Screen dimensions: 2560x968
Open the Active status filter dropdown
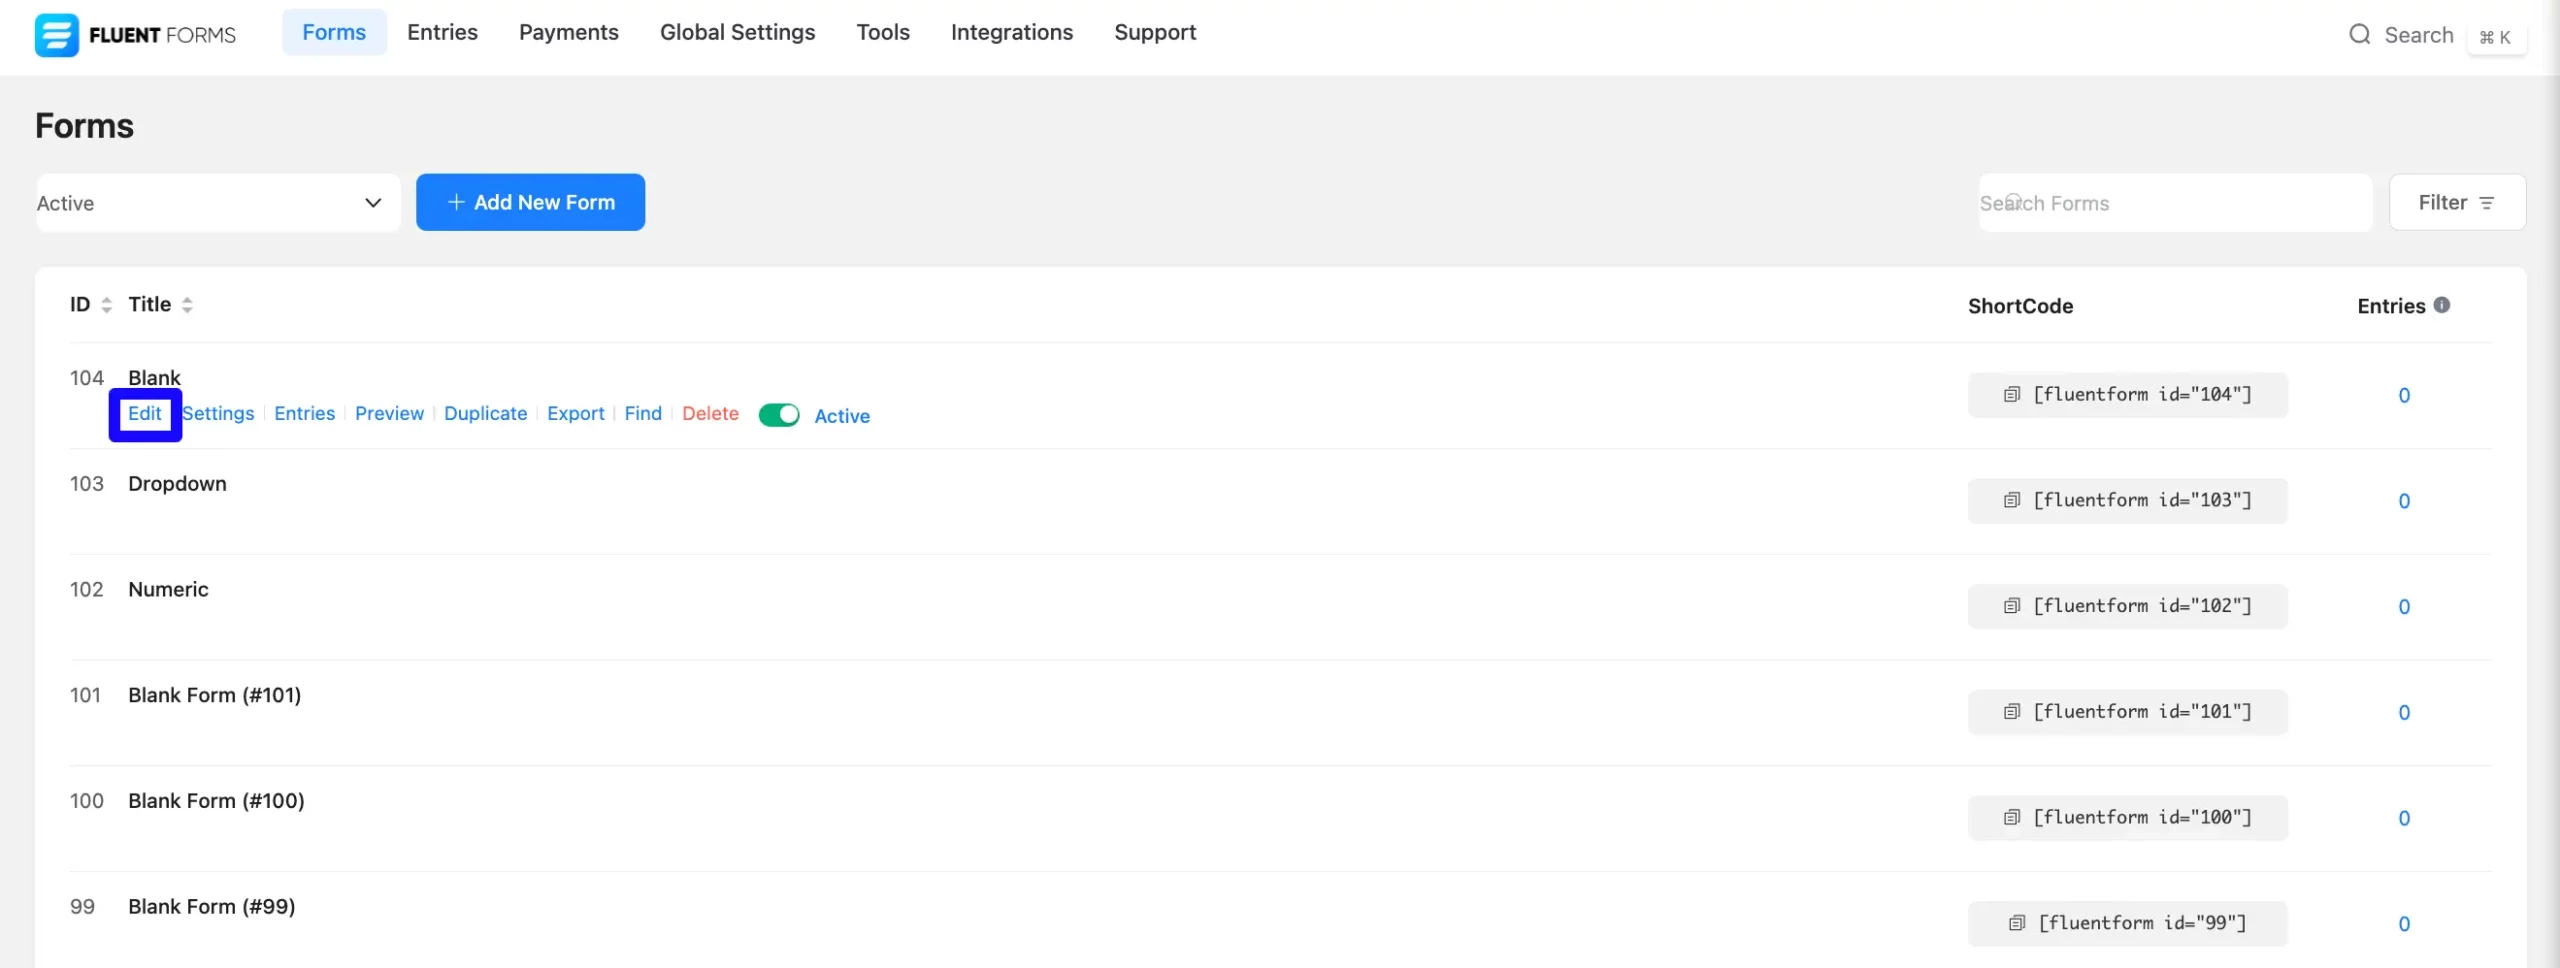[218, 203]
